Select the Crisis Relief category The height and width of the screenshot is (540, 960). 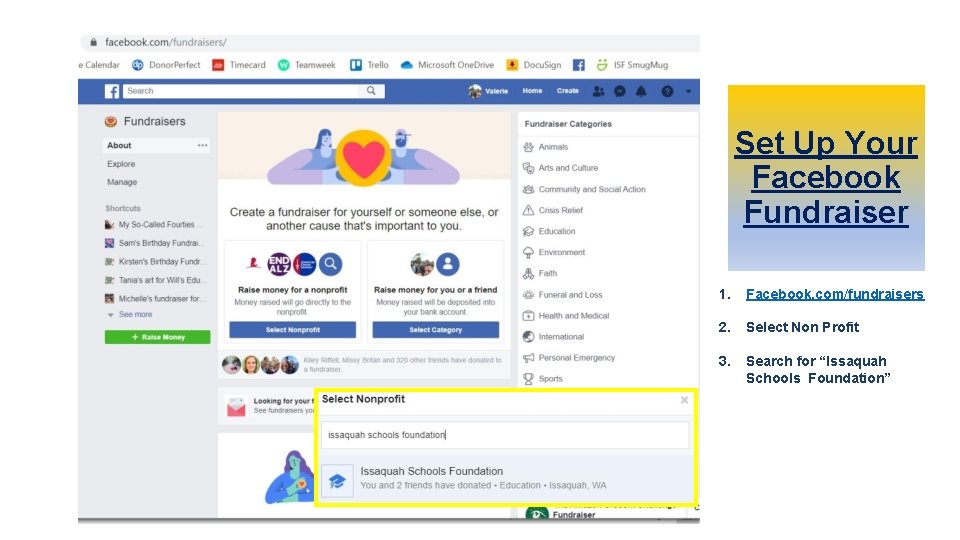(x=552, y=210)
